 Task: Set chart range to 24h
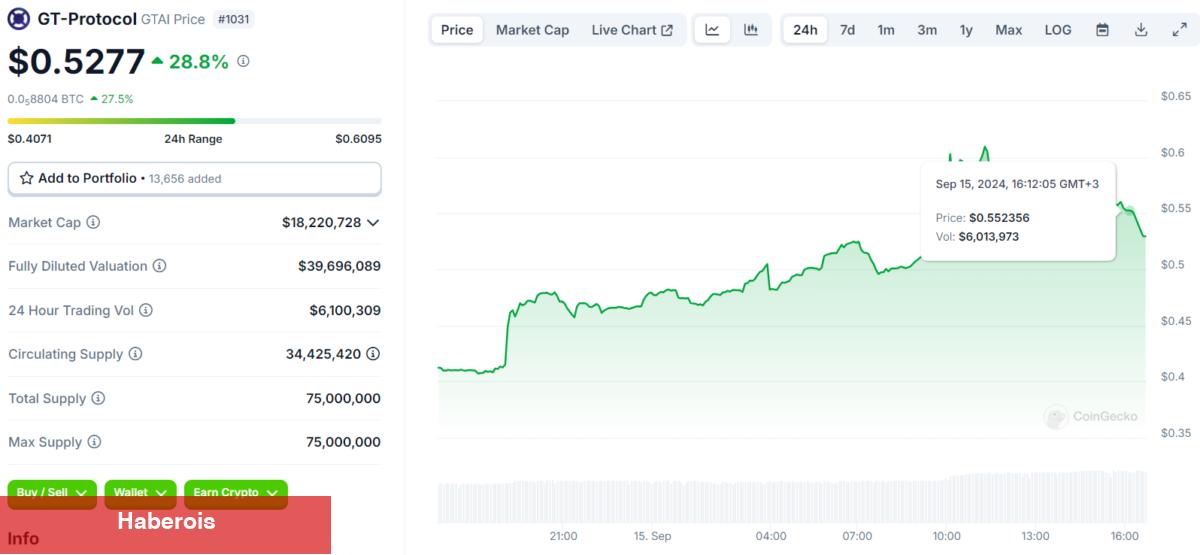805,30
